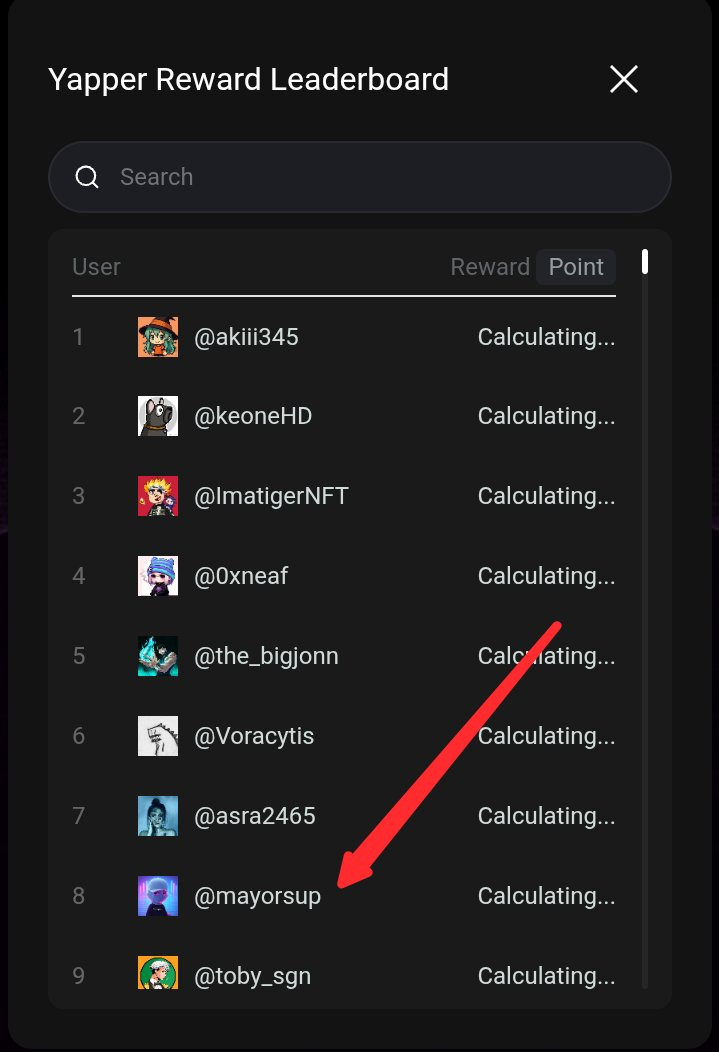Click @Voracytis's sketch avatar icon
The image size is (719, 1052).
(158, 736)
